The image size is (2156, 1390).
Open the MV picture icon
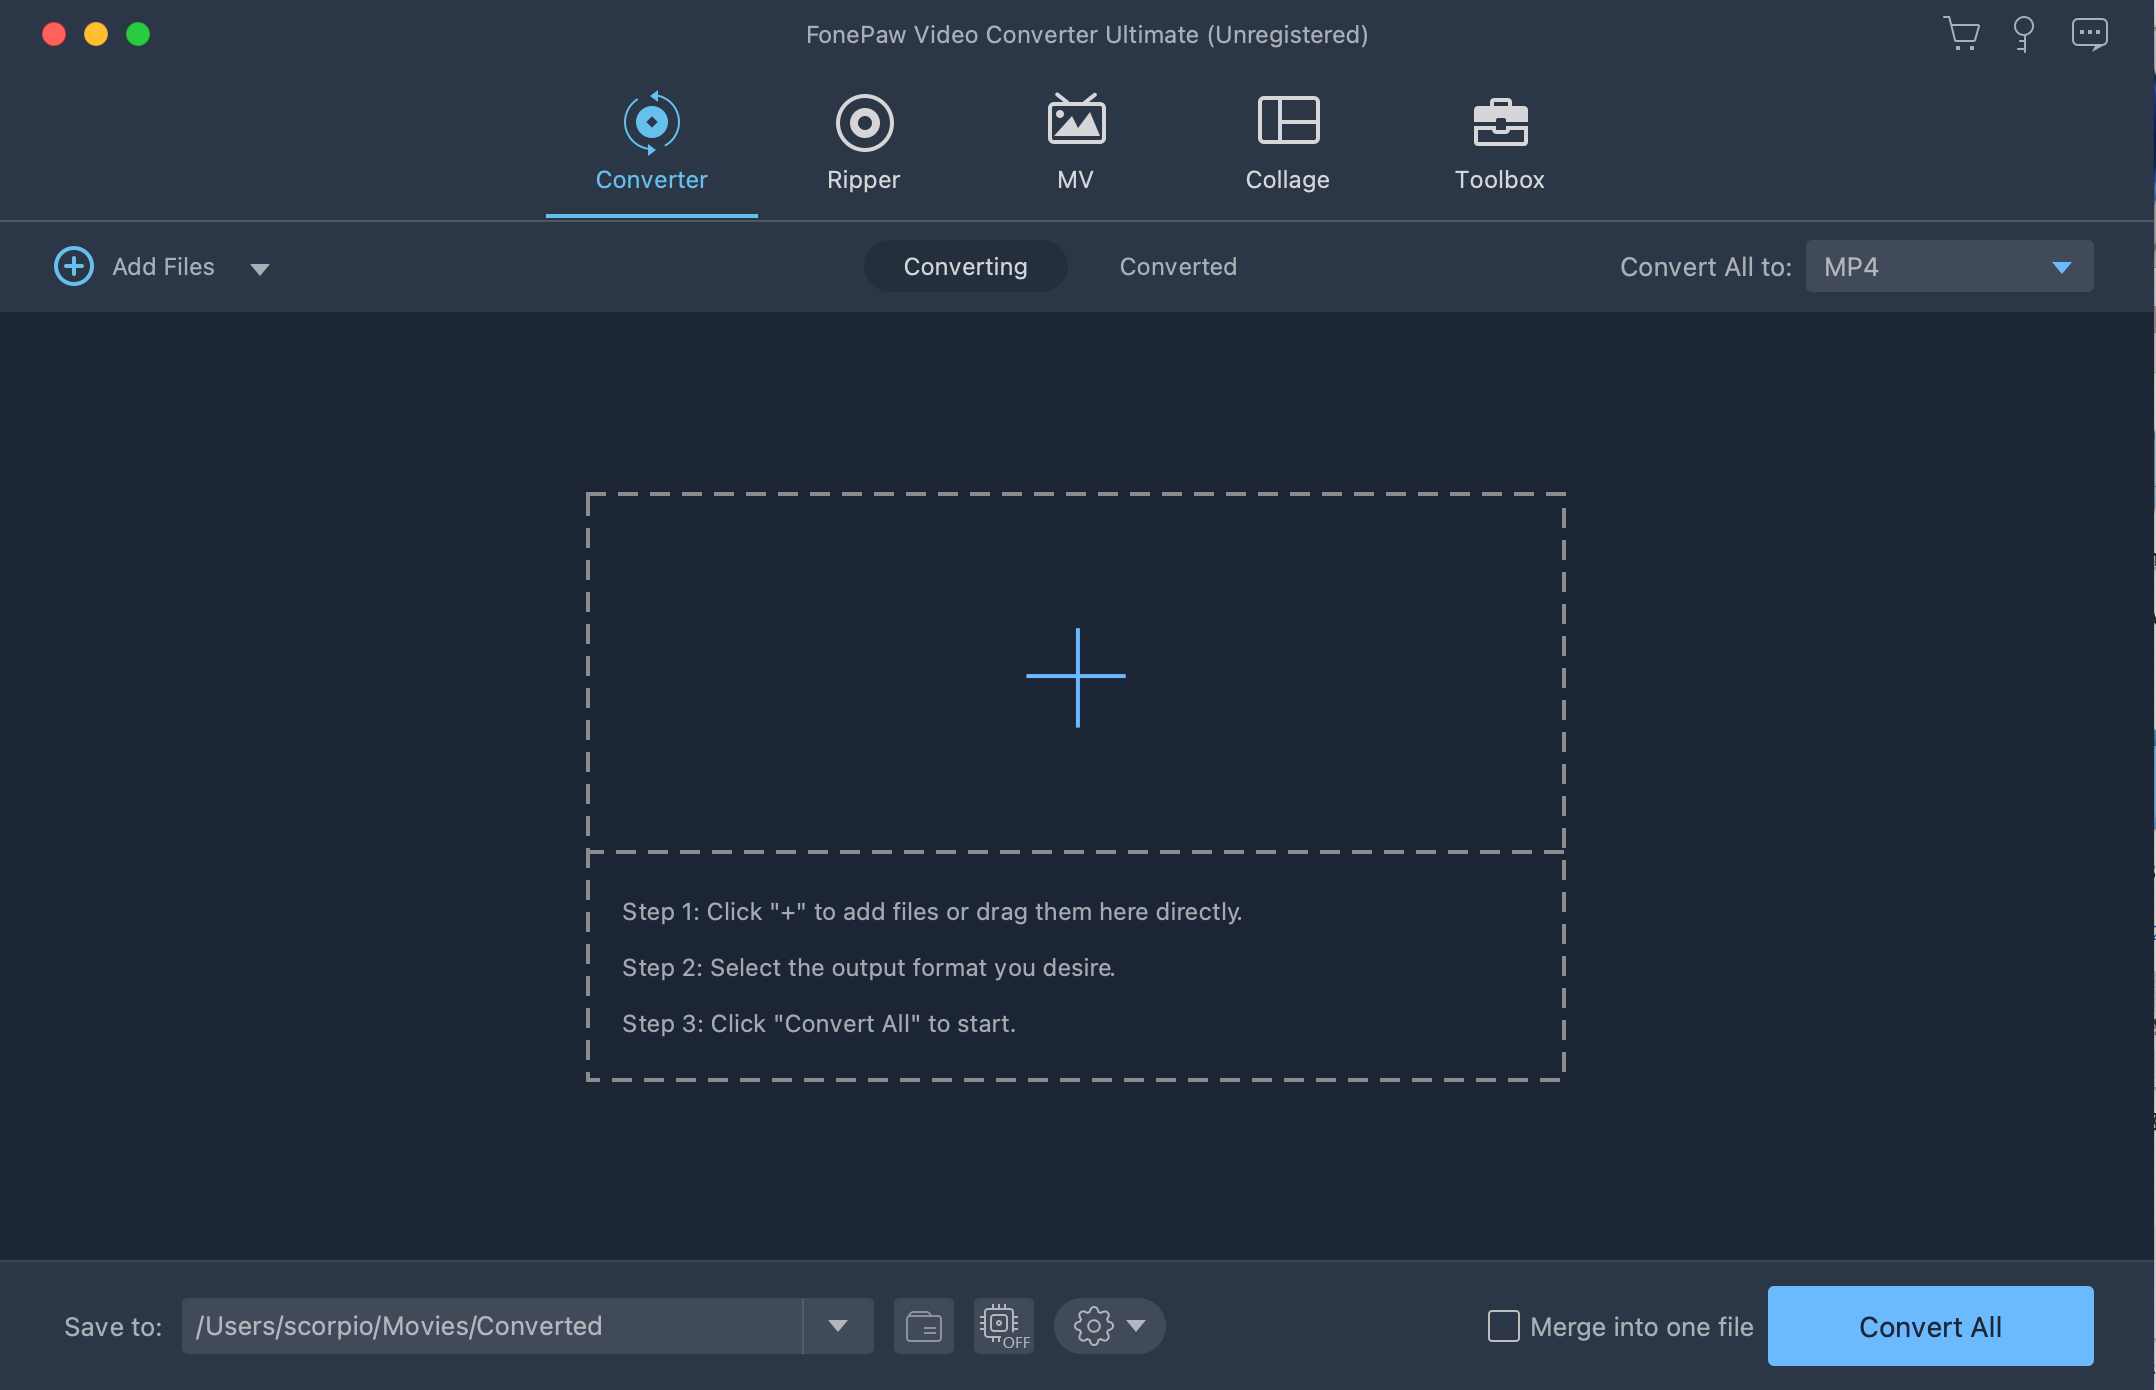click(x=1076, y=121)
